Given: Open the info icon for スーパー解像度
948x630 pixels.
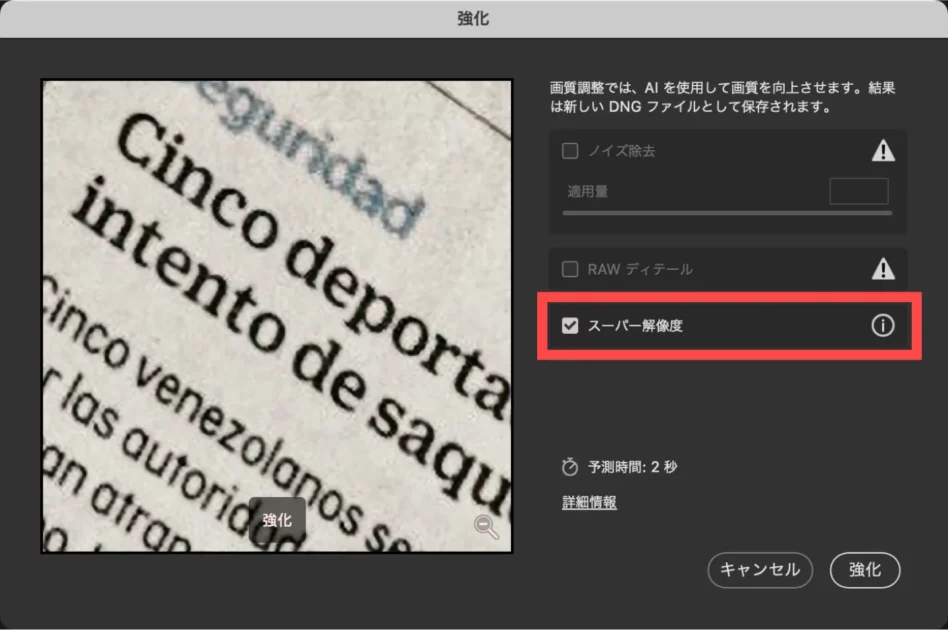Looking at the screenshot, I should tap(882, 326).
